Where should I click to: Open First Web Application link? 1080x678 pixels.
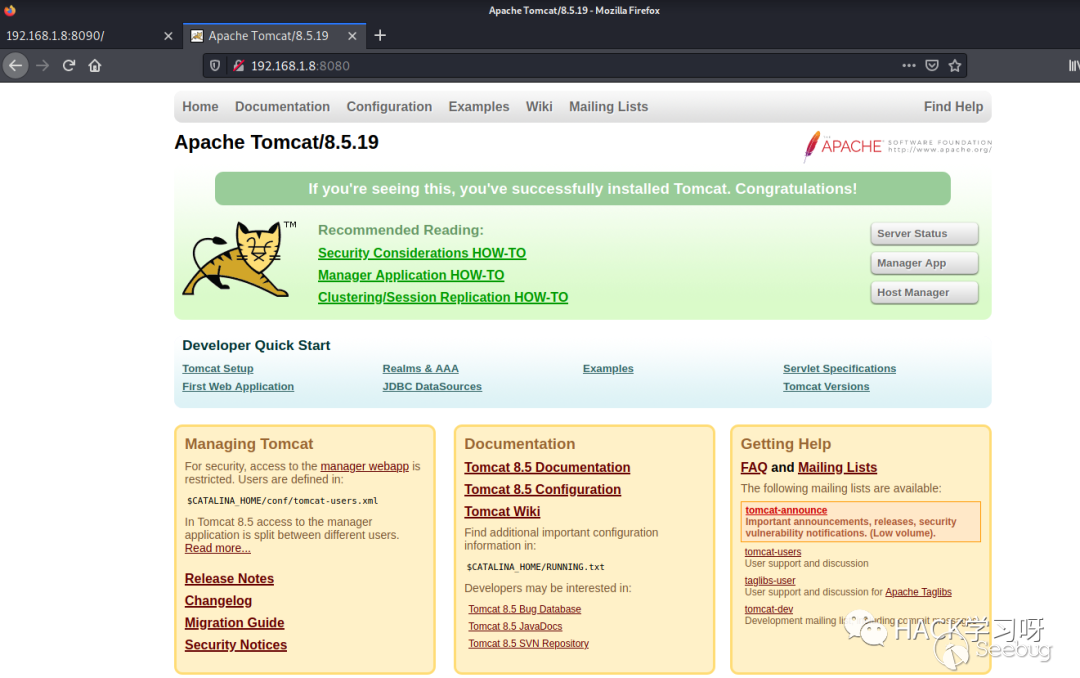click(x=238, y=387)
